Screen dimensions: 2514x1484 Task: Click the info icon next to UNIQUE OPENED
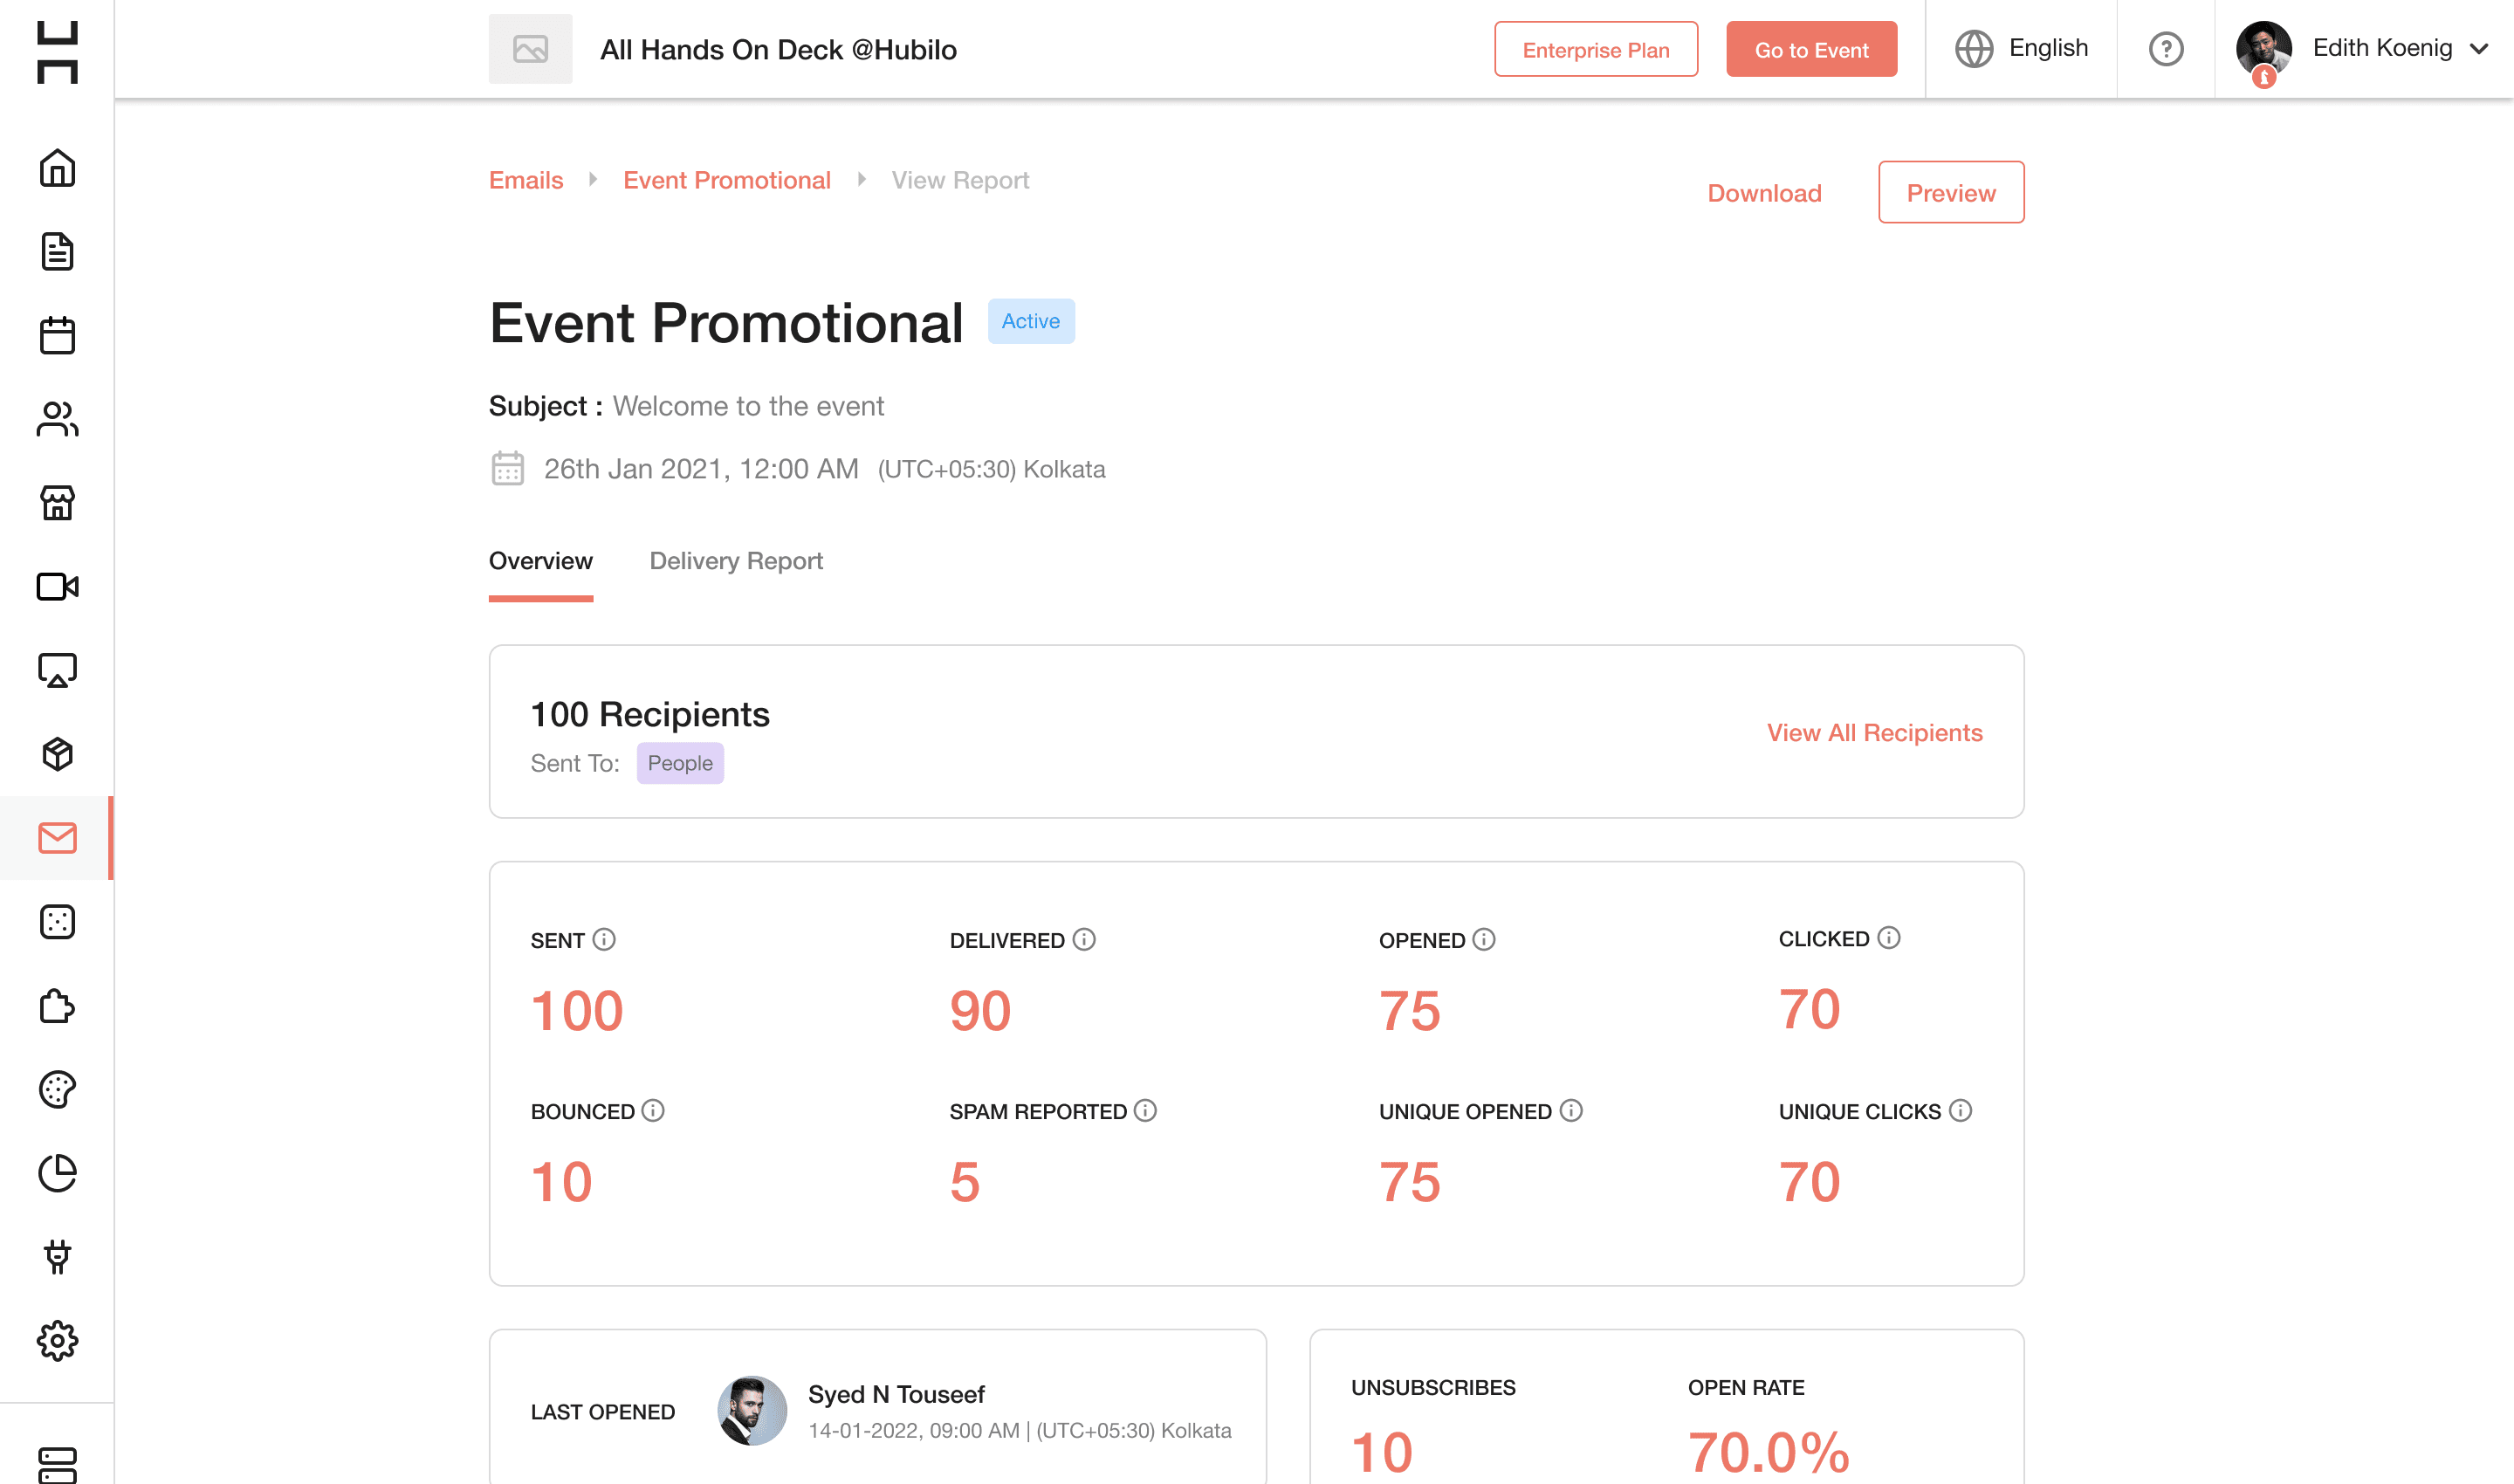pyautogui.click(x=1571, y=1111)
